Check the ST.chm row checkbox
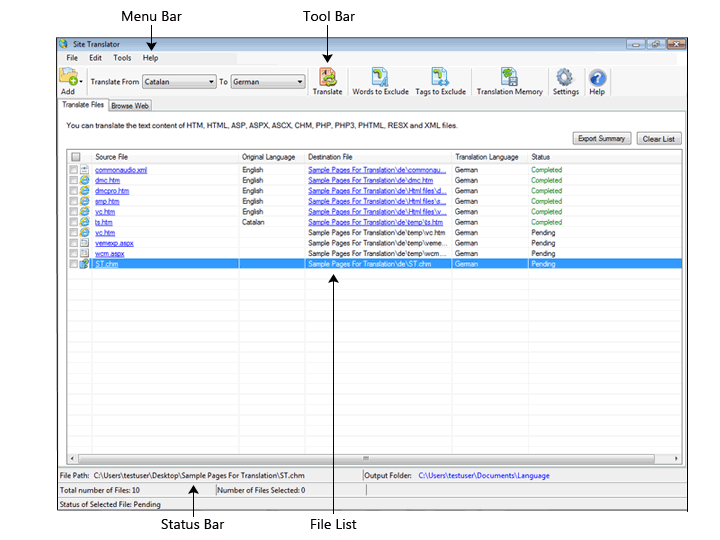720x540 pixels. click(73, 264)
